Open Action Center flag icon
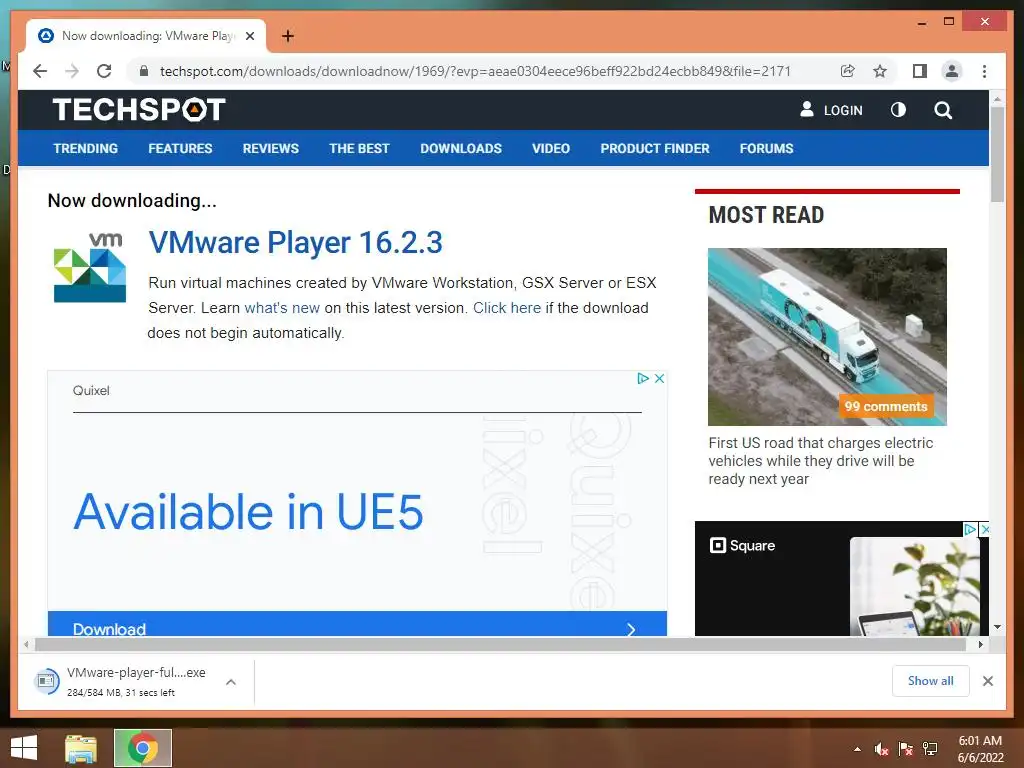The height and width of the screenshot is (768, 1024). click(905, 749)
